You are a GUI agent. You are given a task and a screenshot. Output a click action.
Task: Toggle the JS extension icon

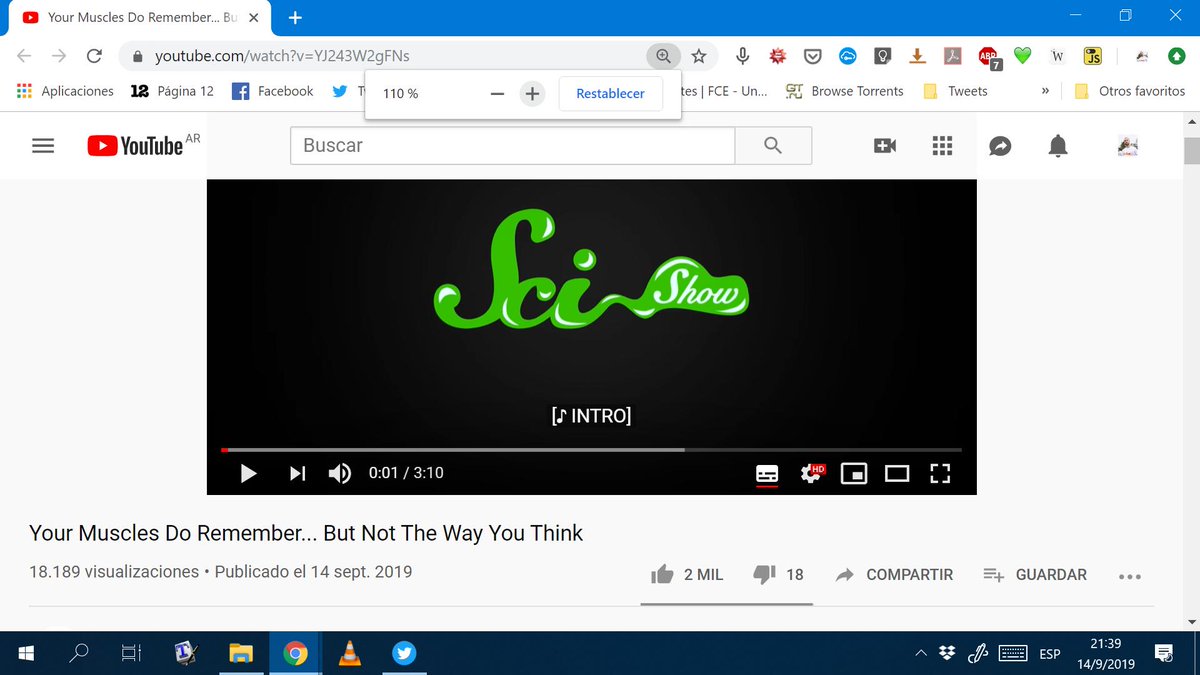(1093, 56)
